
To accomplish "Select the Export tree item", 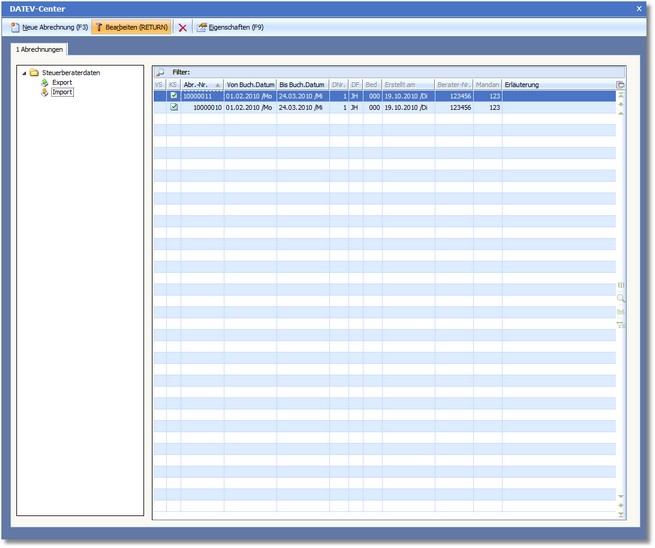I will click(x=62, y=82).
